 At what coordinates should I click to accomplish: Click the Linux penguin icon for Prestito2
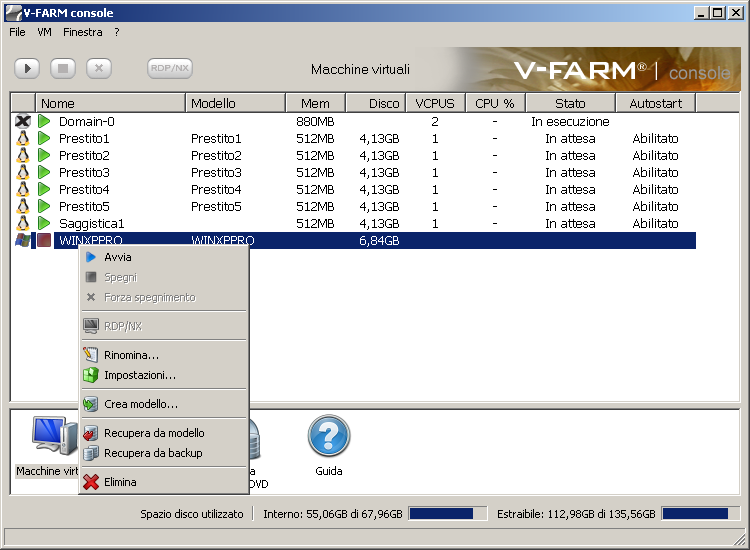(x=23, y=155)
